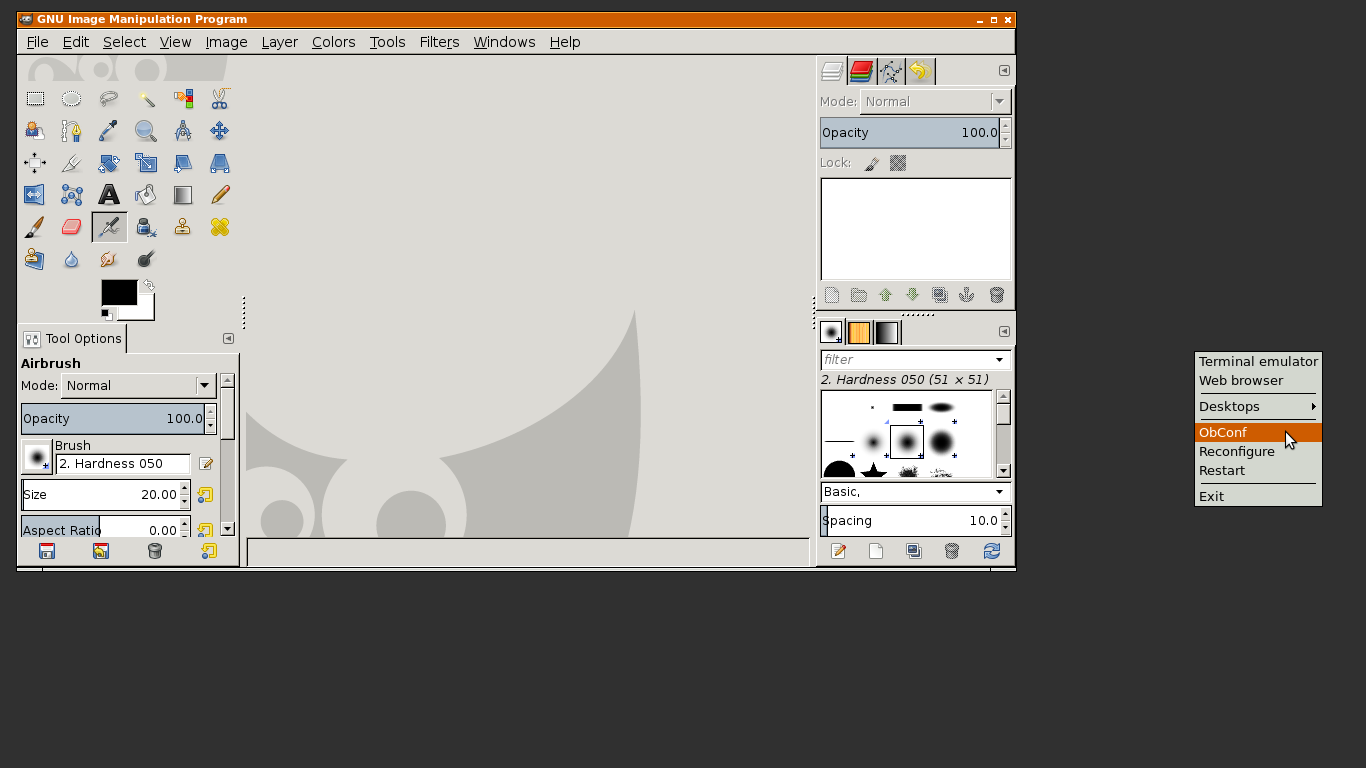Select the Bucket Fill tool
Image resolution: width=1366 pixels, height=768 pixels.
pyautogui.click(x=146, y=195)
